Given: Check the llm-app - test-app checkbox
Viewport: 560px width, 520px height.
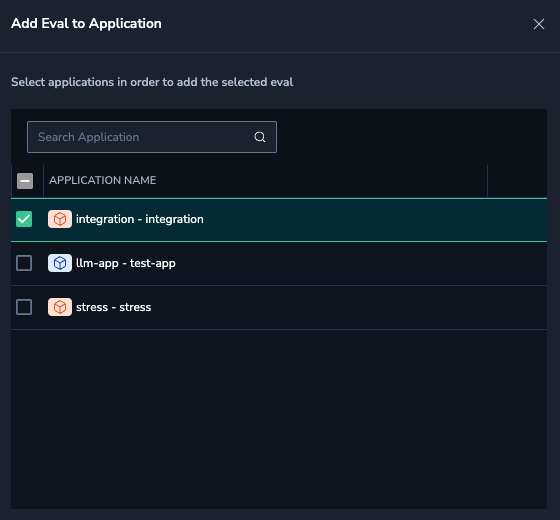Looking at the screenshot, I should 24,263.
